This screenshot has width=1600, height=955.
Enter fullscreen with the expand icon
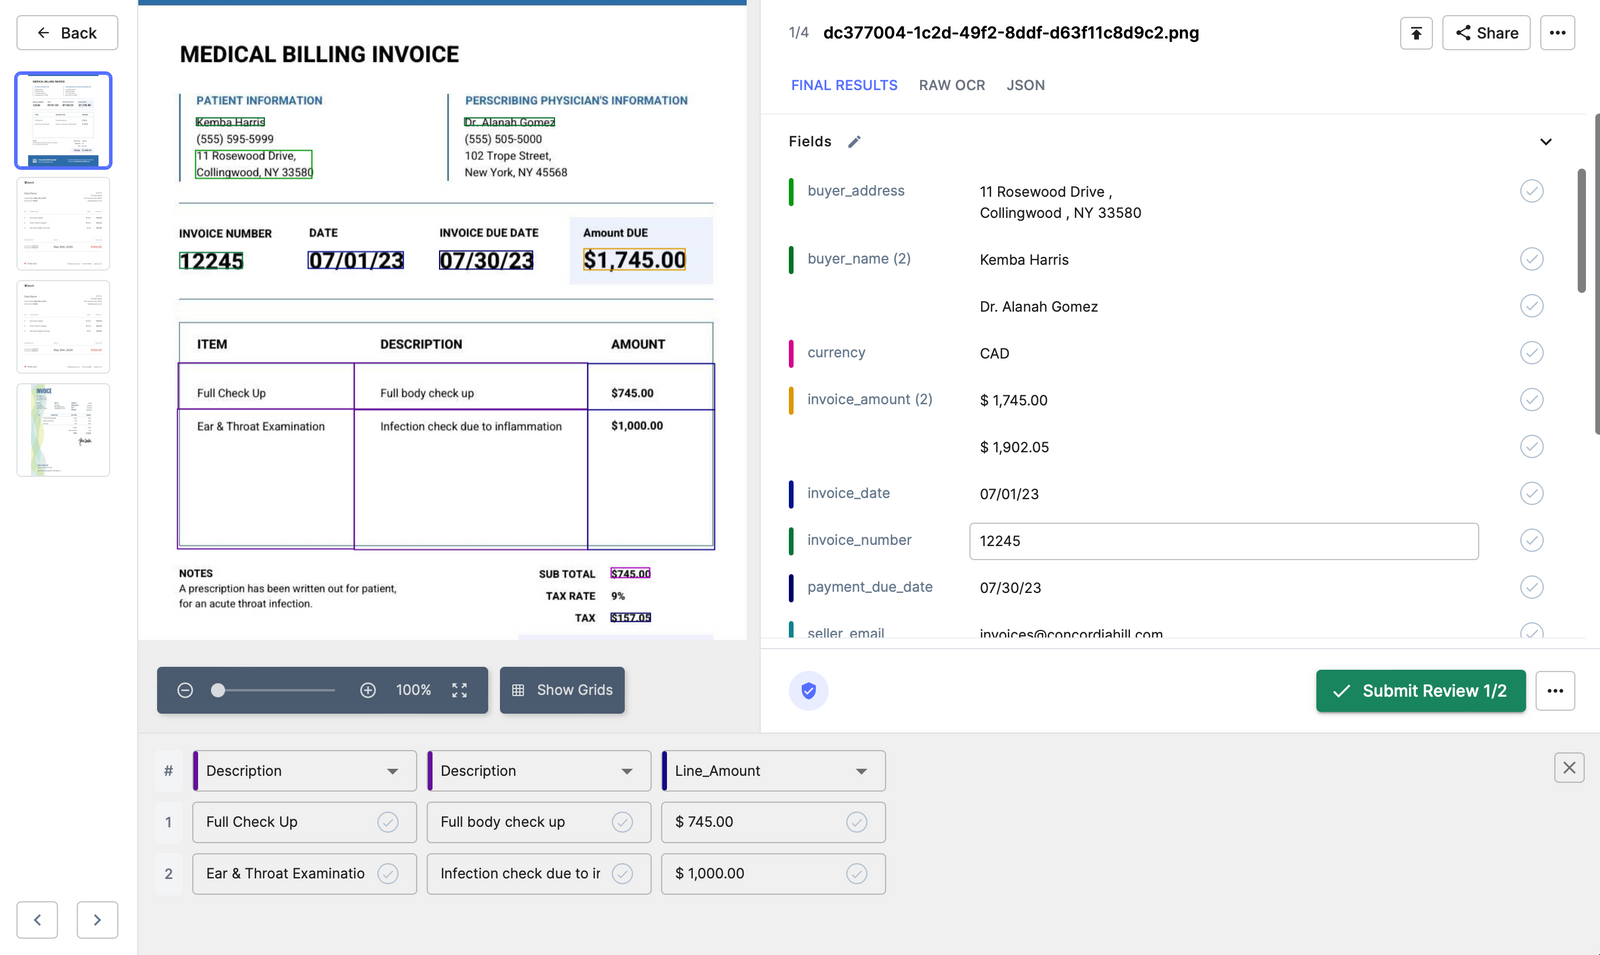459,690
